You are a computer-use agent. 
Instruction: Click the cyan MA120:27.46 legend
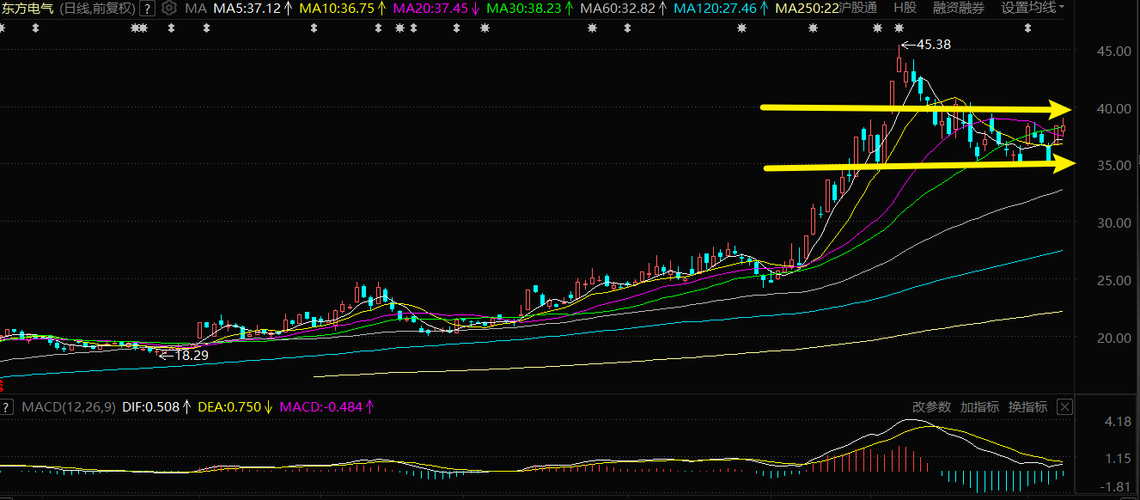tap(720, 9)
